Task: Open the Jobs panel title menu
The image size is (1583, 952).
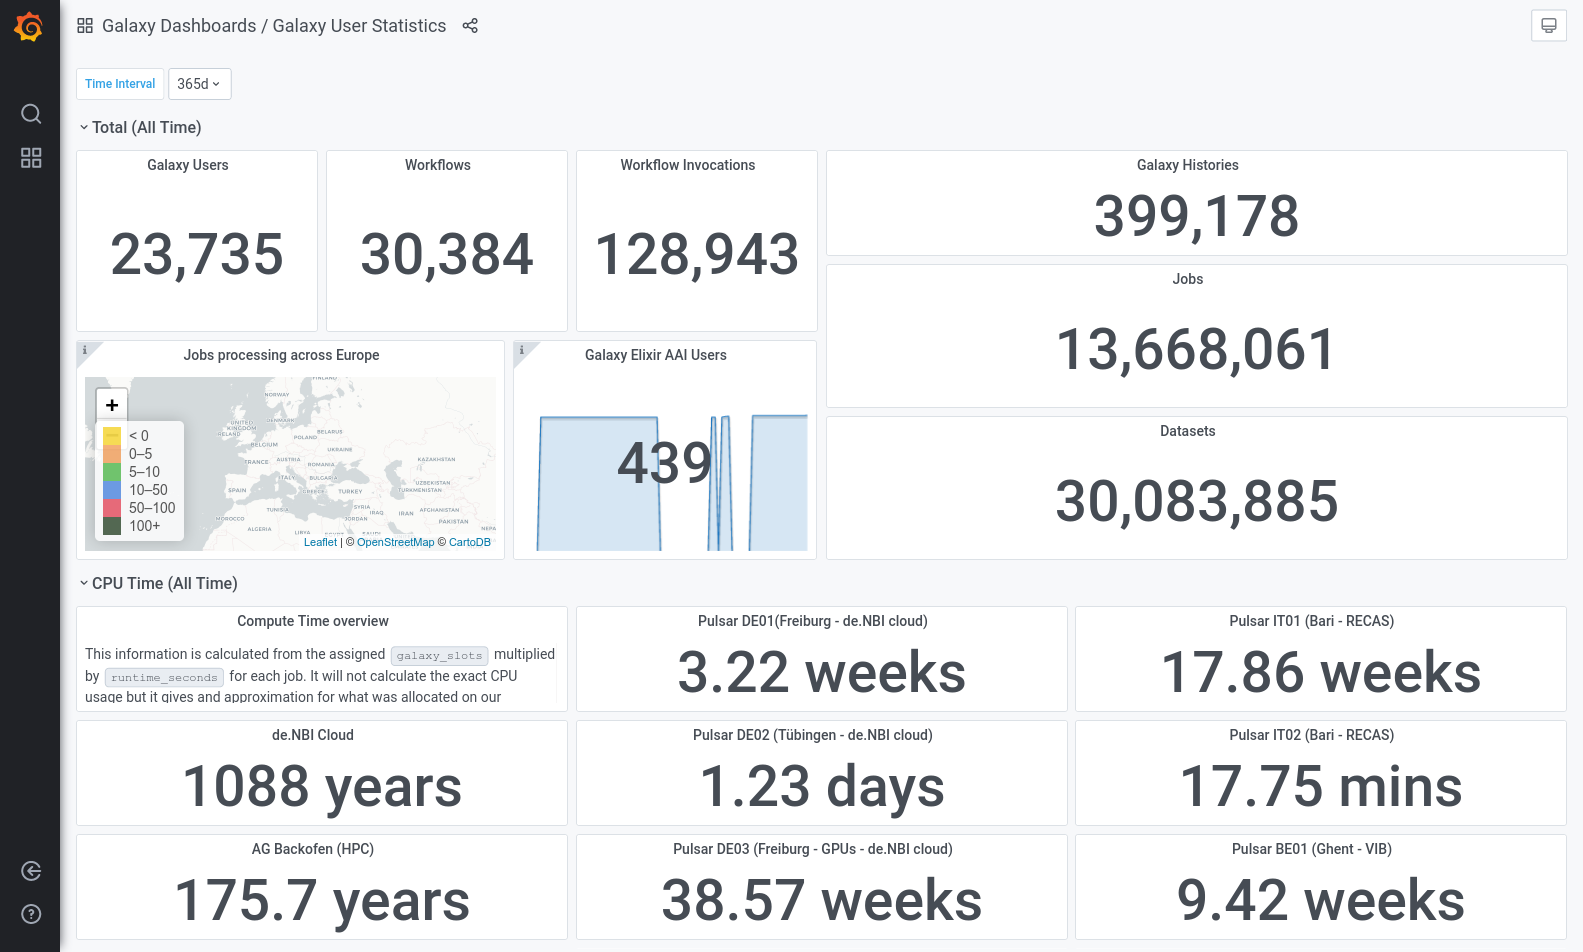Action: (x=1188, y=279)
